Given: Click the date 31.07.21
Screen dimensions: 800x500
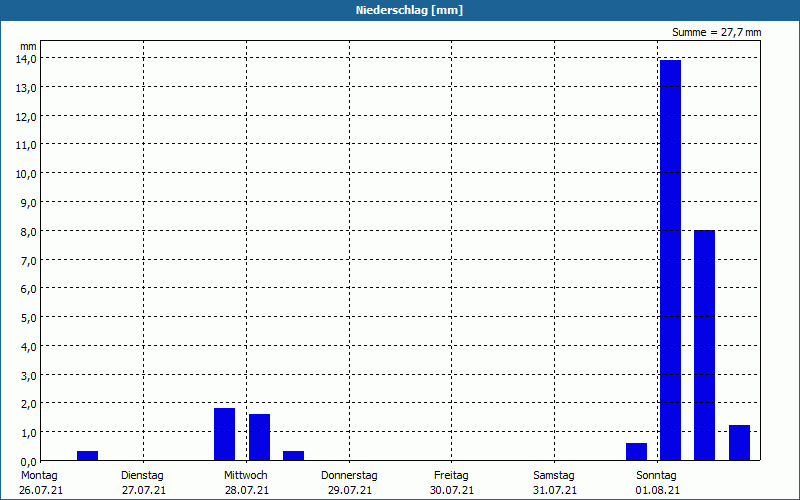Looking at the screenshot, I should point(555,491).
